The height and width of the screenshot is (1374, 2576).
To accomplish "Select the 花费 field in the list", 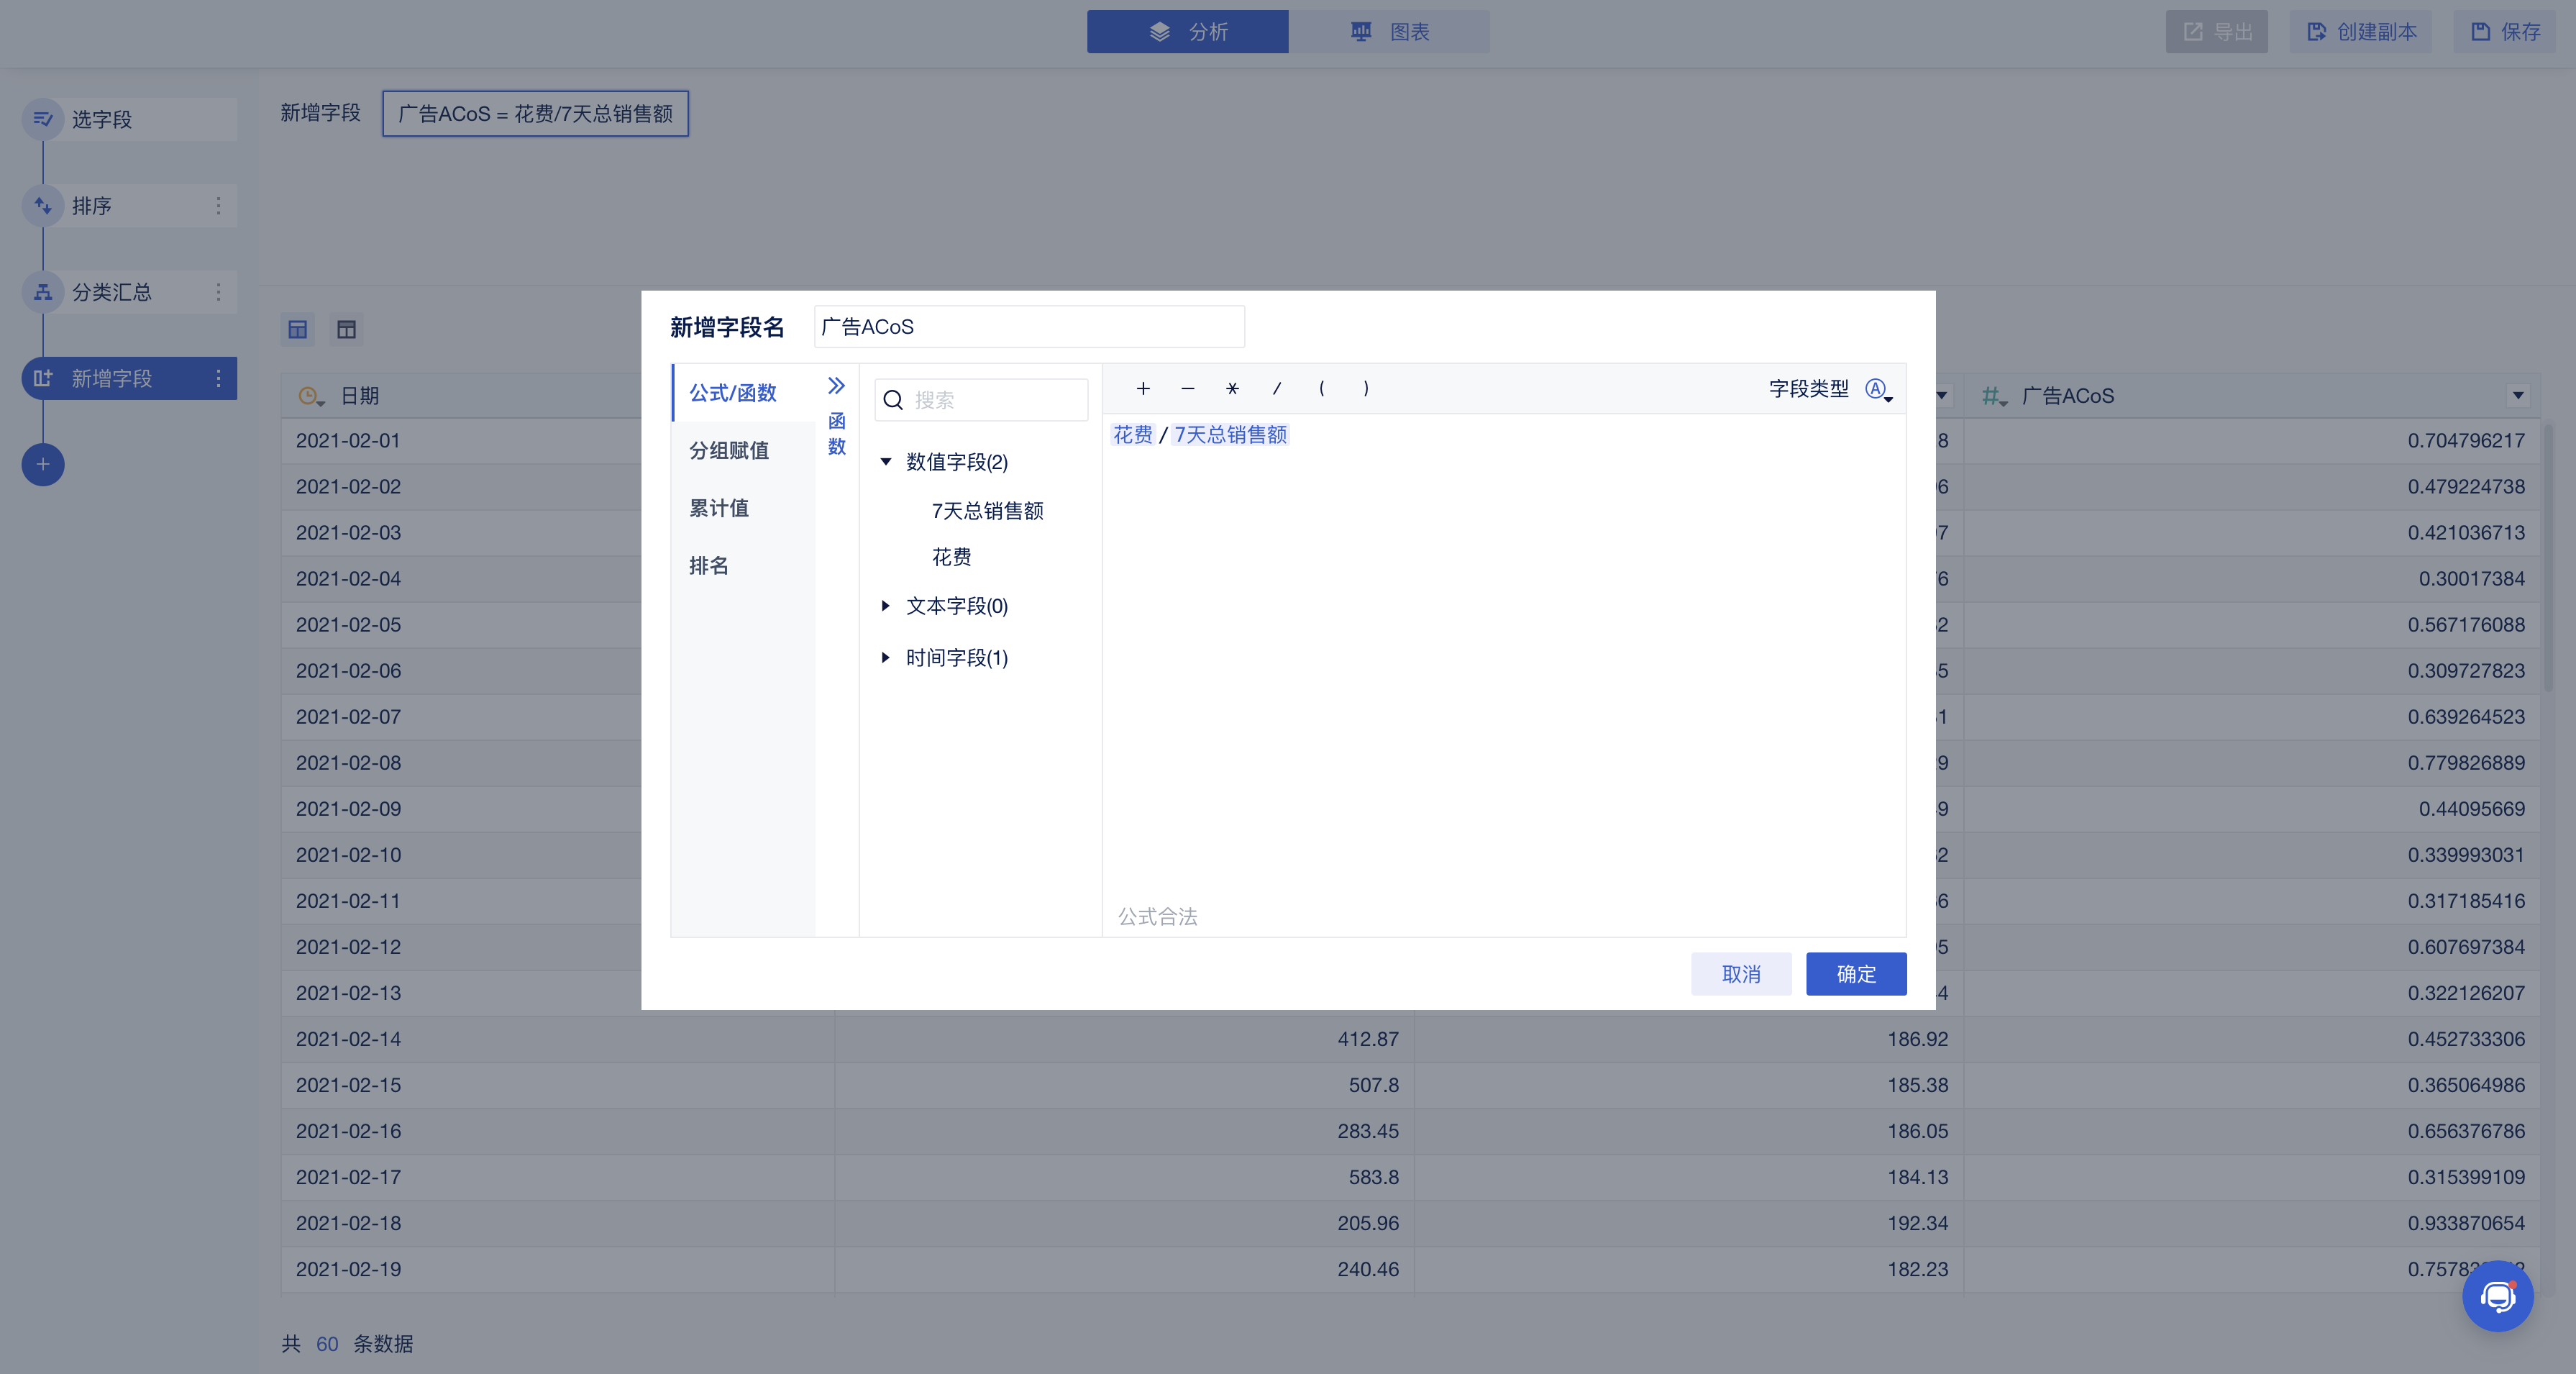I will click(x=951, y=557).
